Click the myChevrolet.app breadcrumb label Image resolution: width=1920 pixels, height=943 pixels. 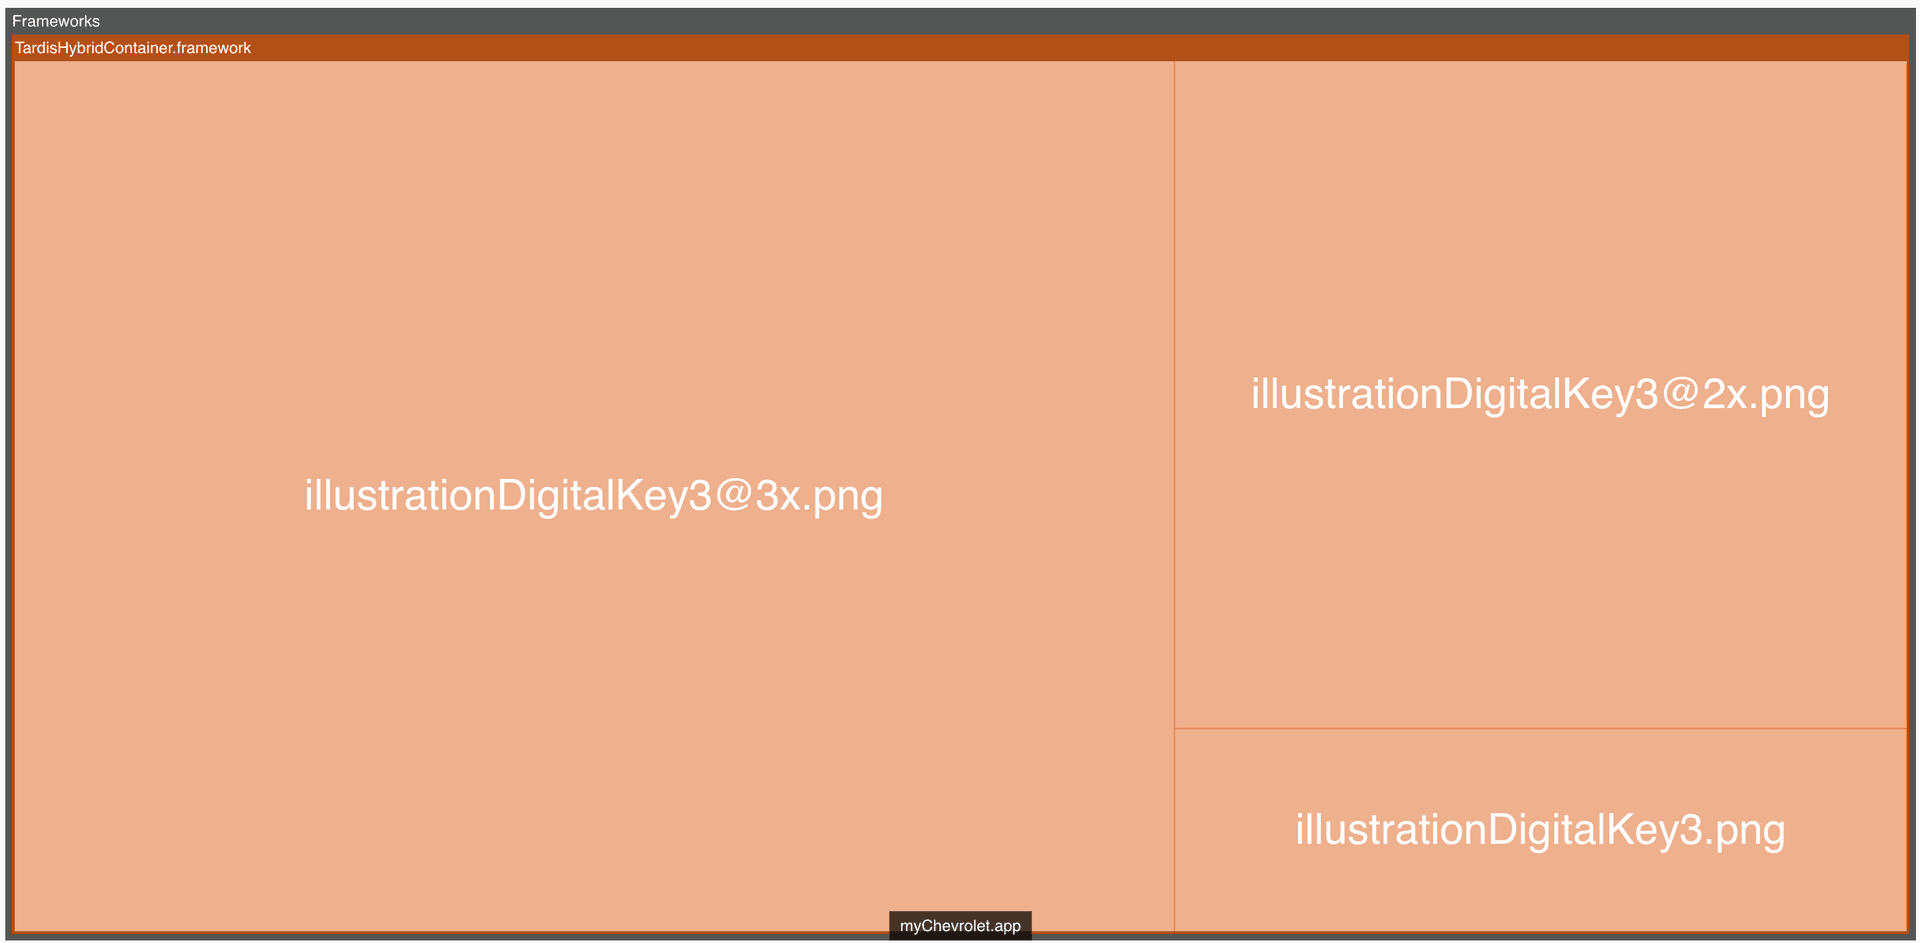[959, 925]
